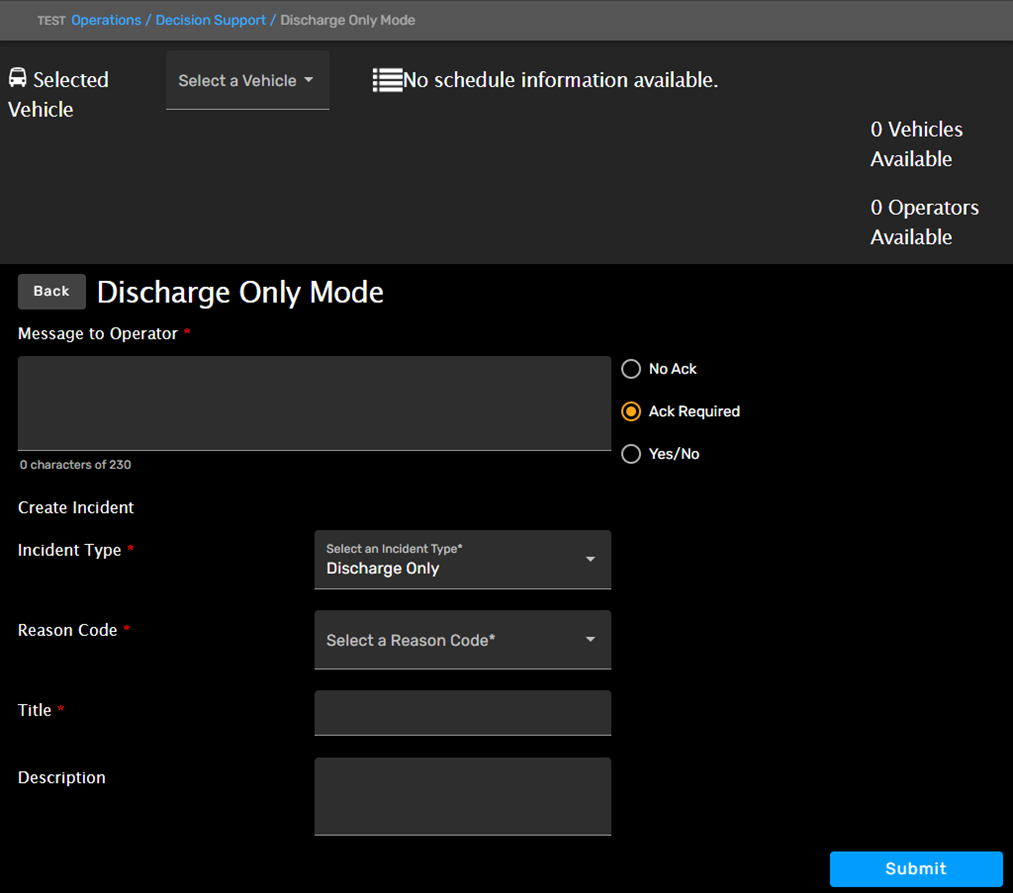
Task: Select the No Ack radio button
Action: click(631, 369)
